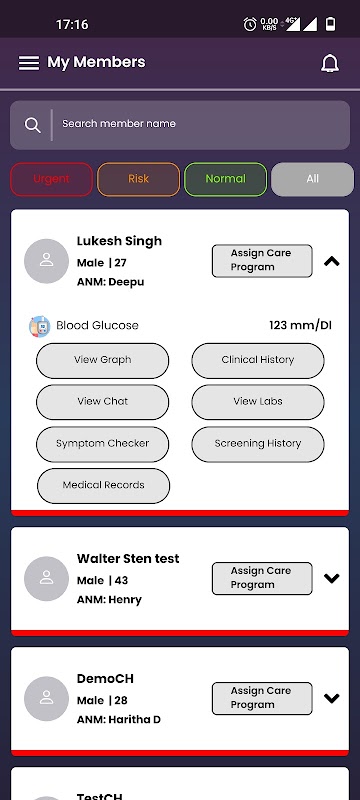Viewport: 360px width, 800px height.
Task: Open View Graph for Blood Glucose
Action: click(102, 360)
